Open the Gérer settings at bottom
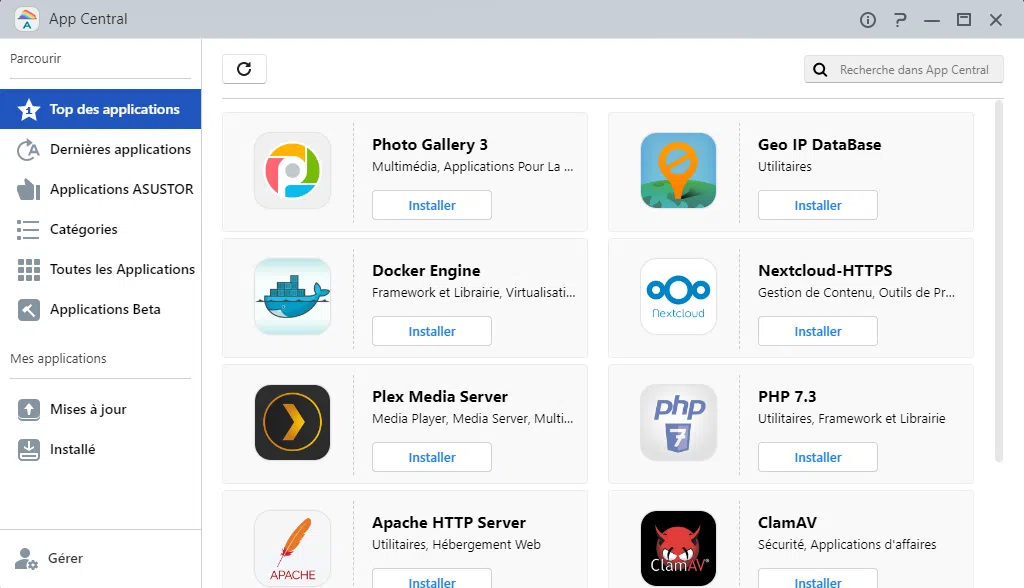The height and width of the screenshot is (588, 1024). point(66,558)
